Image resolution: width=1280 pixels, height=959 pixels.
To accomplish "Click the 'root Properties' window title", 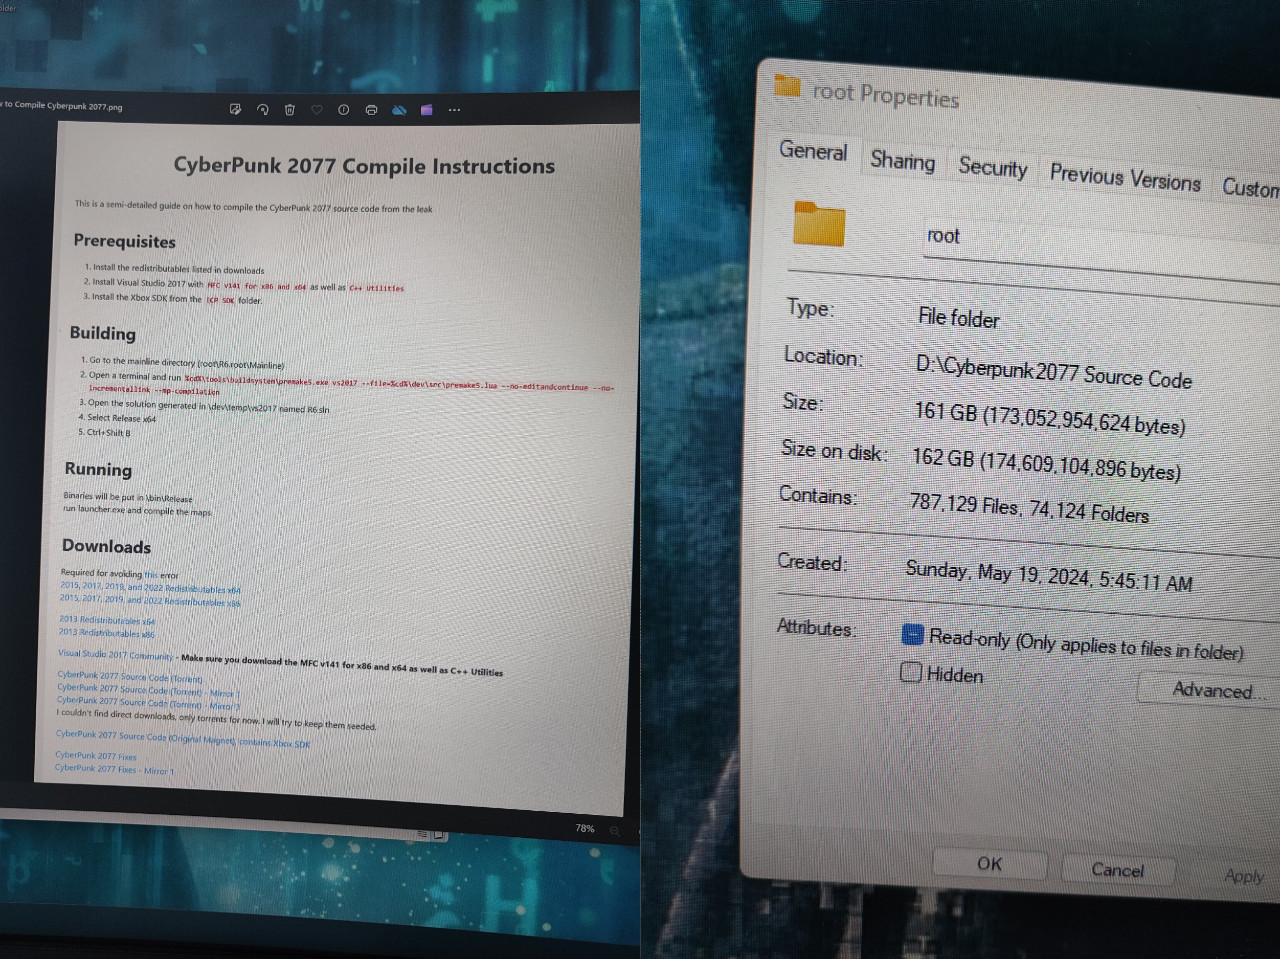I will 885,95.
